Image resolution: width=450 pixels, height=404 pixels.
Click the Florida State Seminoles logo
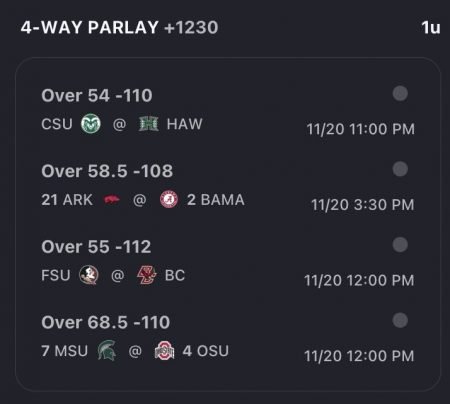coord(88,275)
